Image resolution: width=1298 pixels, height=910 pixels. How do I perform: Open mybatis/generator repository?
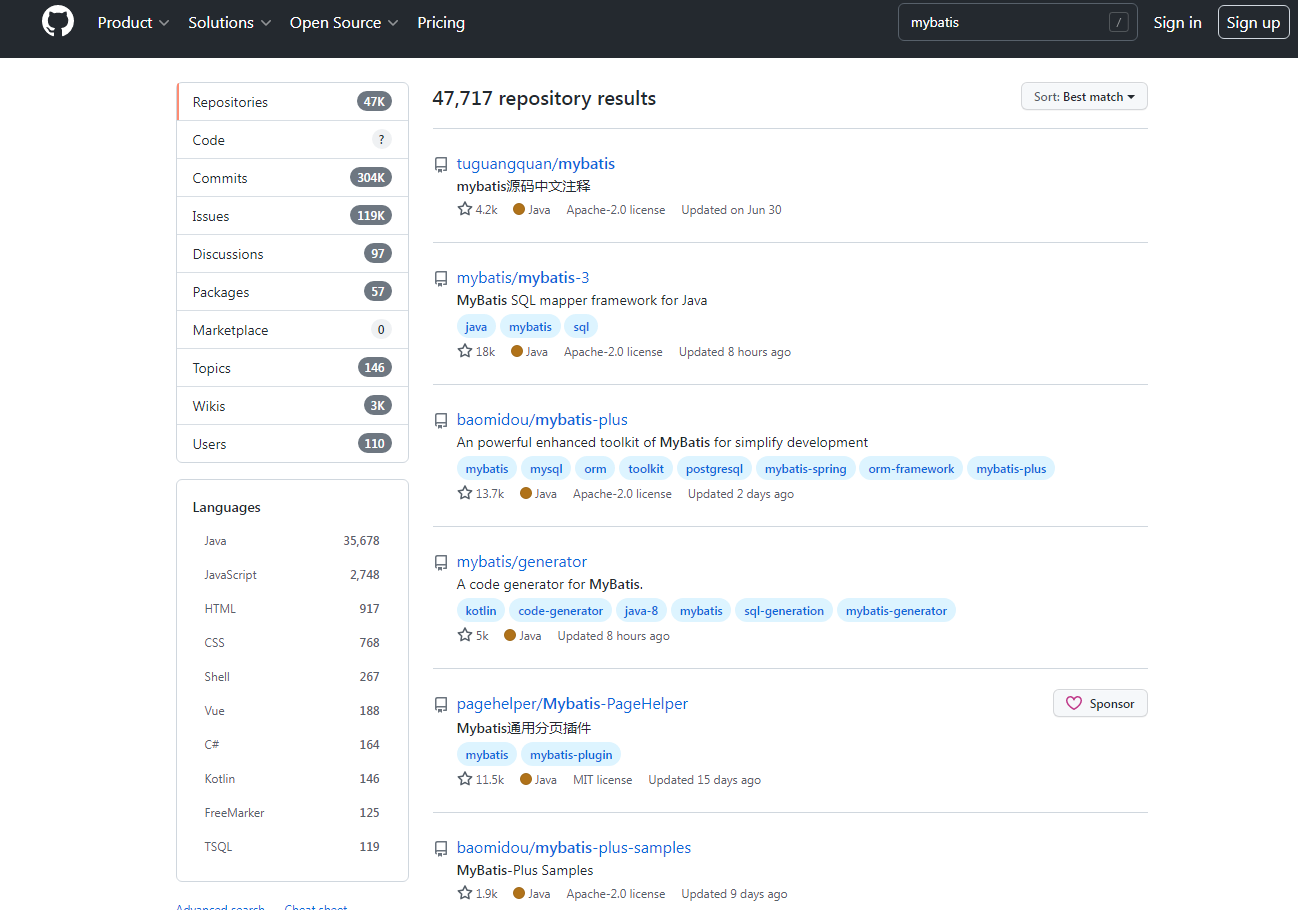pos(522,562)
